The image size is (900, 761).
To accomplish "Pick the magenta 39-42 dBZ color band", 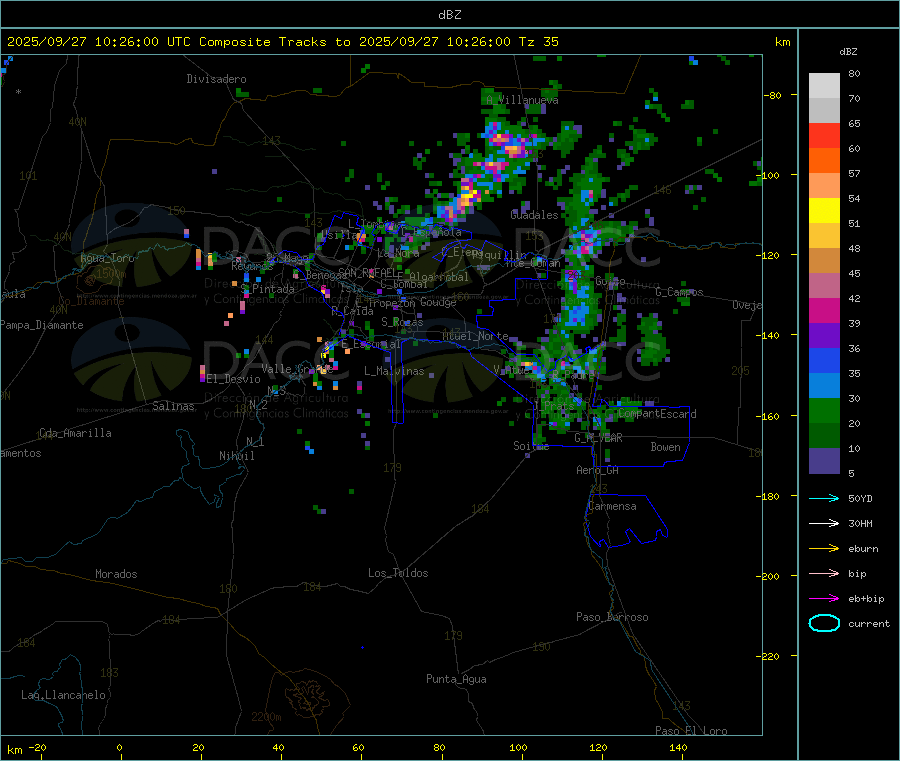I will 824,310.
